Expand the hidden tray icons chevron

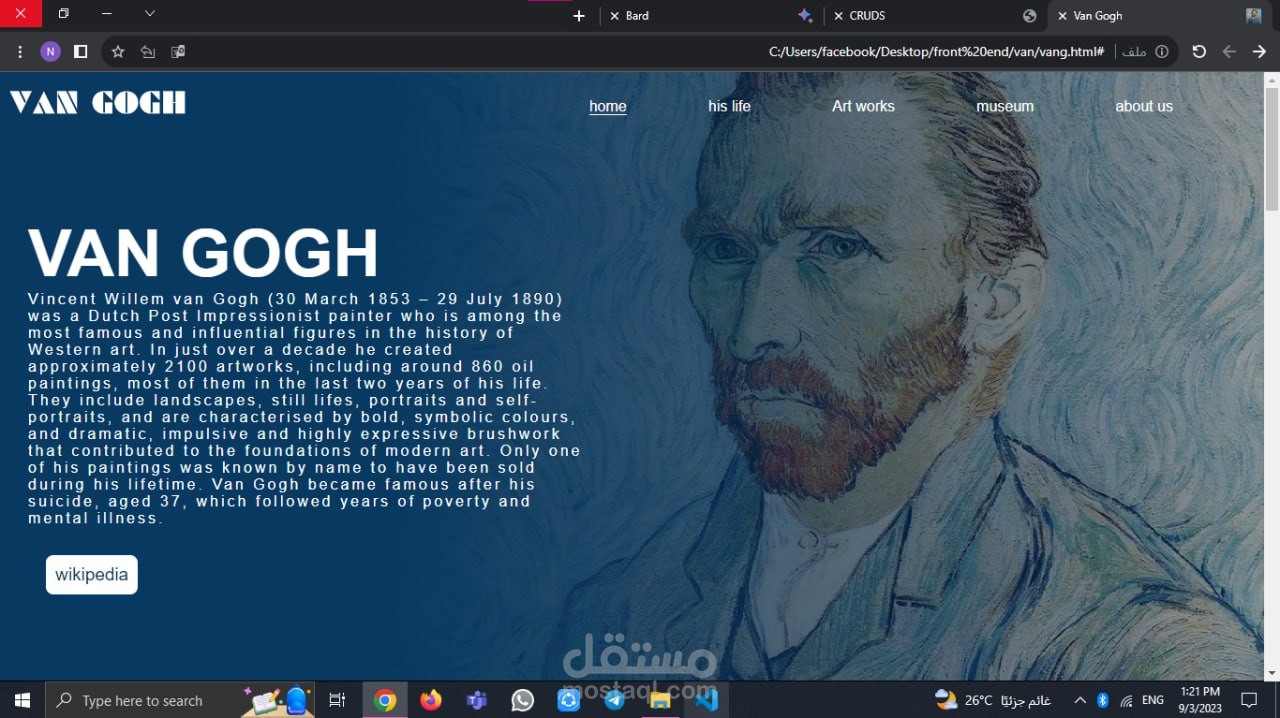click(1080, 700)
